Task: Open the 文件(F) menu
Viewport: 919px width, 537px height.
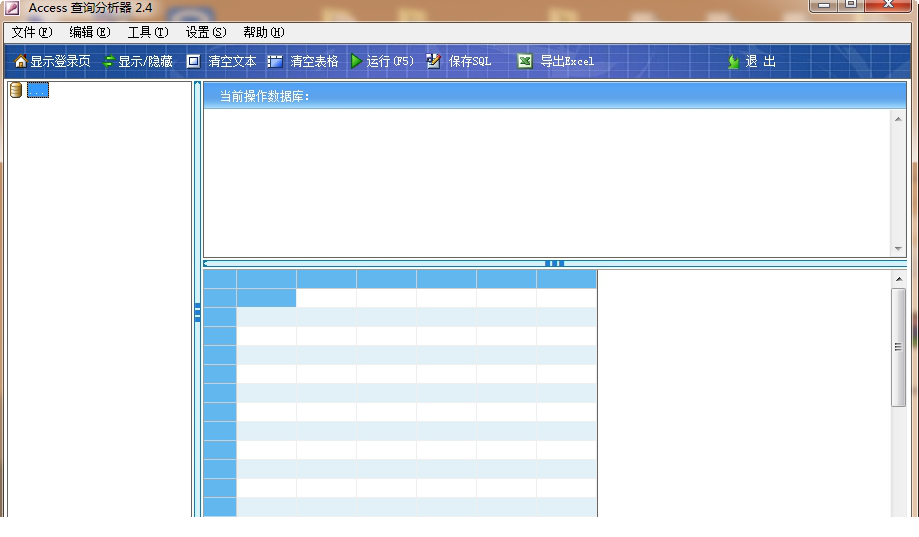Action: [32, 32]
